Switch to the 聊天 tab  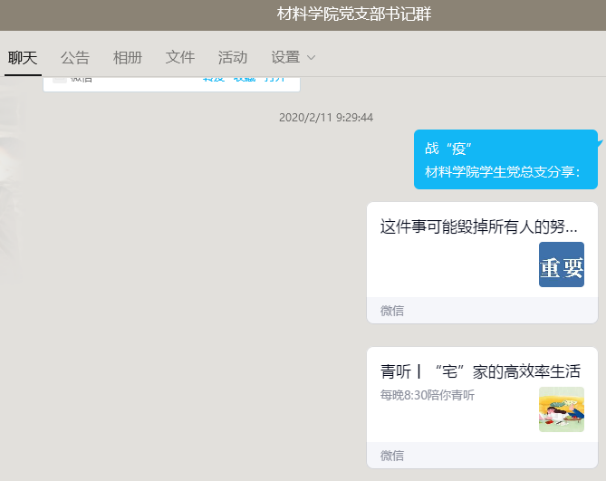[22, 57]
